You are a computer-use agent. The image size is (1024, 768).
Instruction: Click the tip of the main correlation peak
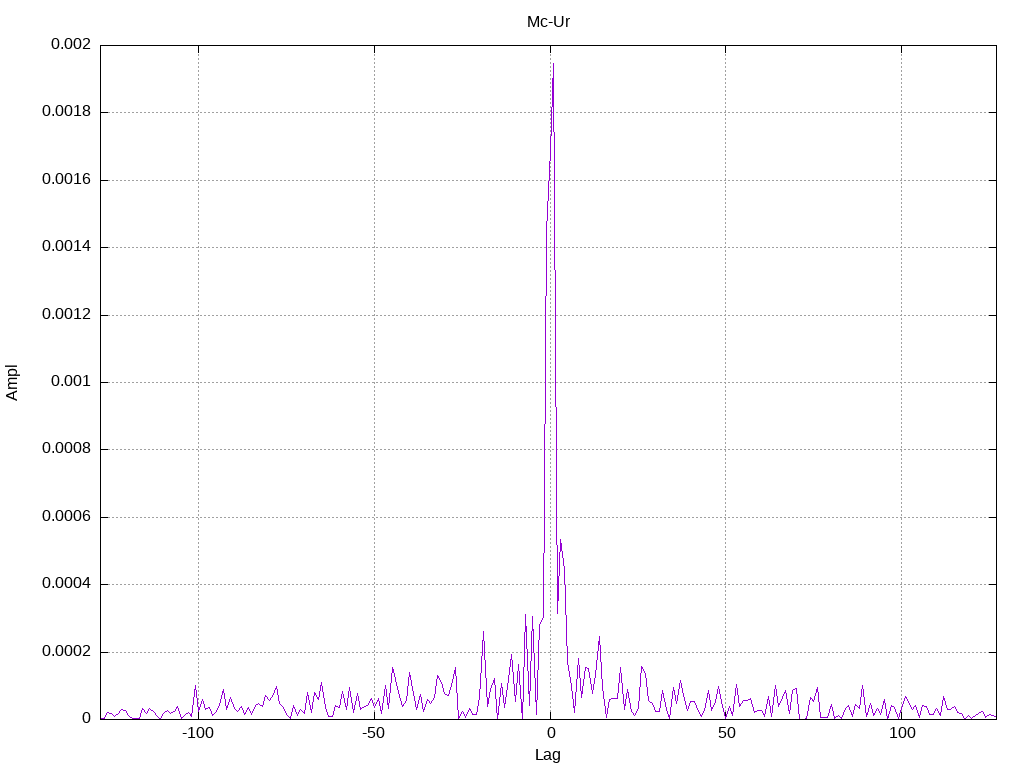coord(553,63)
